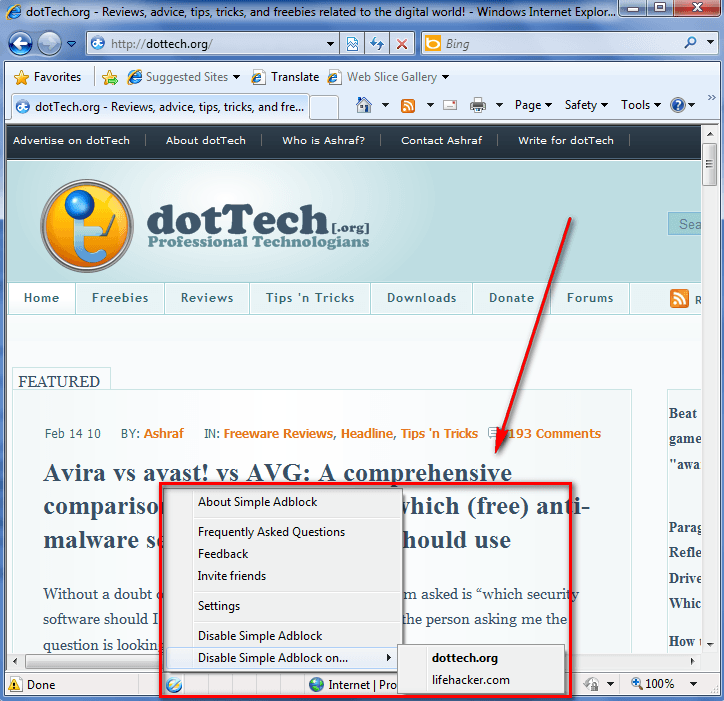Select dottech.org in the submenu
Image resolution: width=724 pixels, height=701 pixels.
[464, 658]
